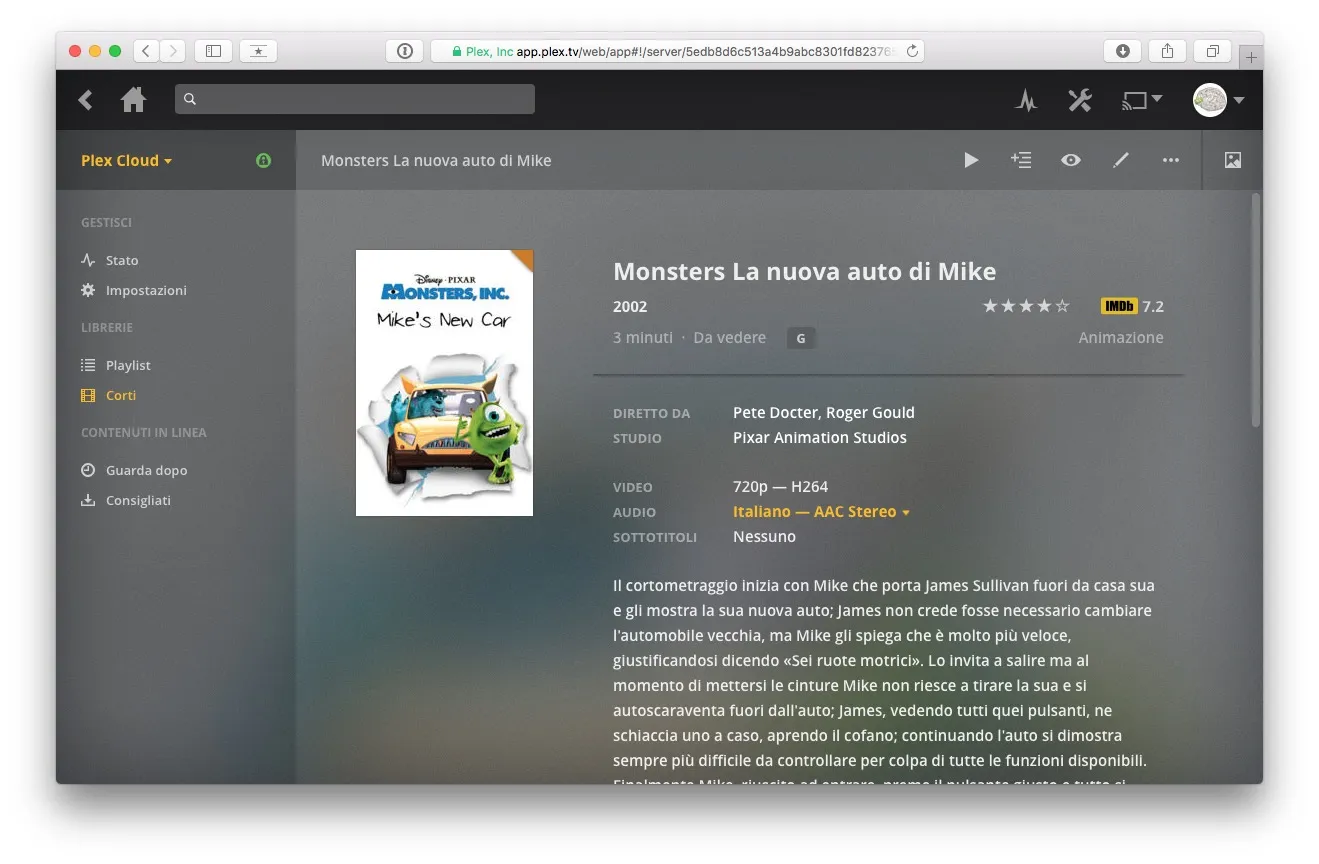The width and height of the screenshot is (1319, 864).
Task: Go forward with Safari forward button
Action: 173,51
